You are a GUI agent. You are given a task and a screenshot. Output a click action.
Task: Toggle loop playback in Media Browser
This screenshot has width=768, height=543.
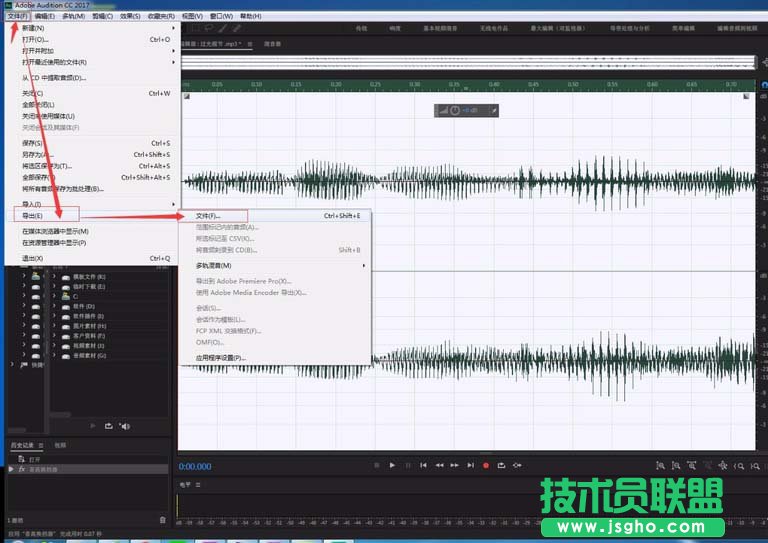click(108, 426)
